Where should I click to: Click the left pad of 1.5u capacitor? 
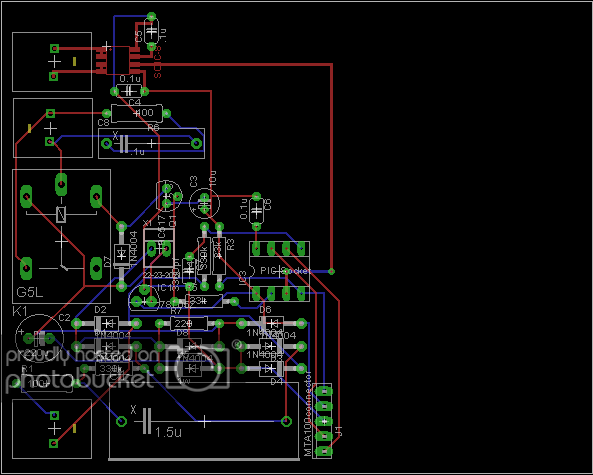point(121,421)
